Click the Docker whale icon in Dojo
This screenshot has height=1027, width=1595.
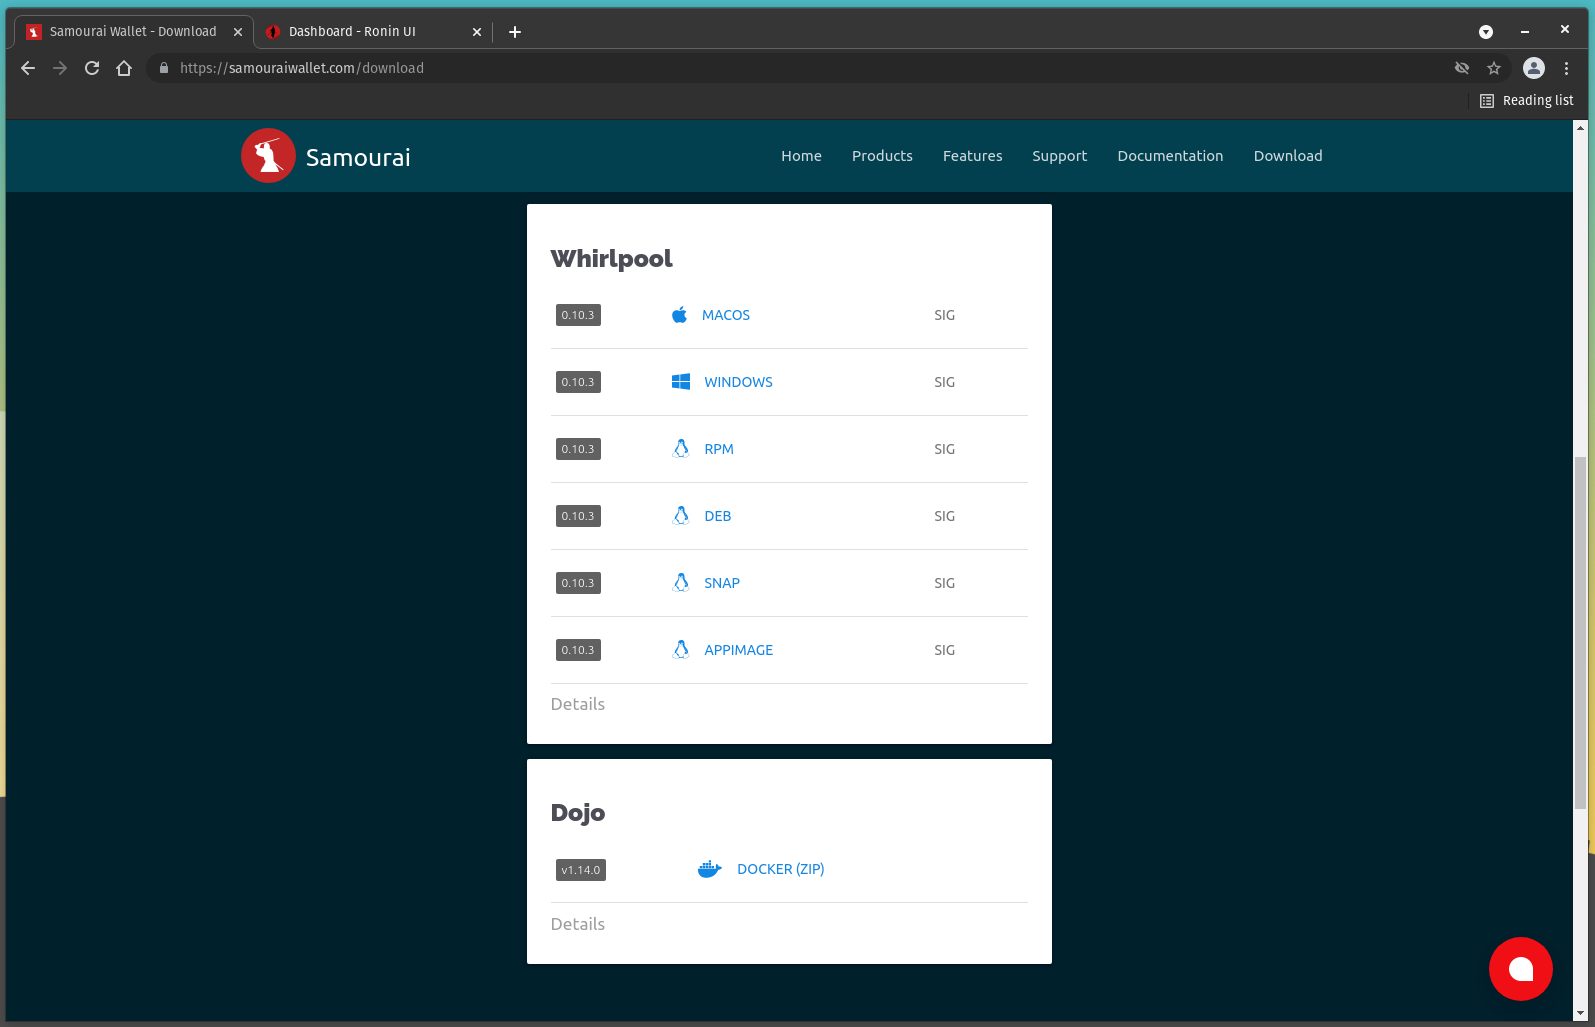tap(710, 869)
